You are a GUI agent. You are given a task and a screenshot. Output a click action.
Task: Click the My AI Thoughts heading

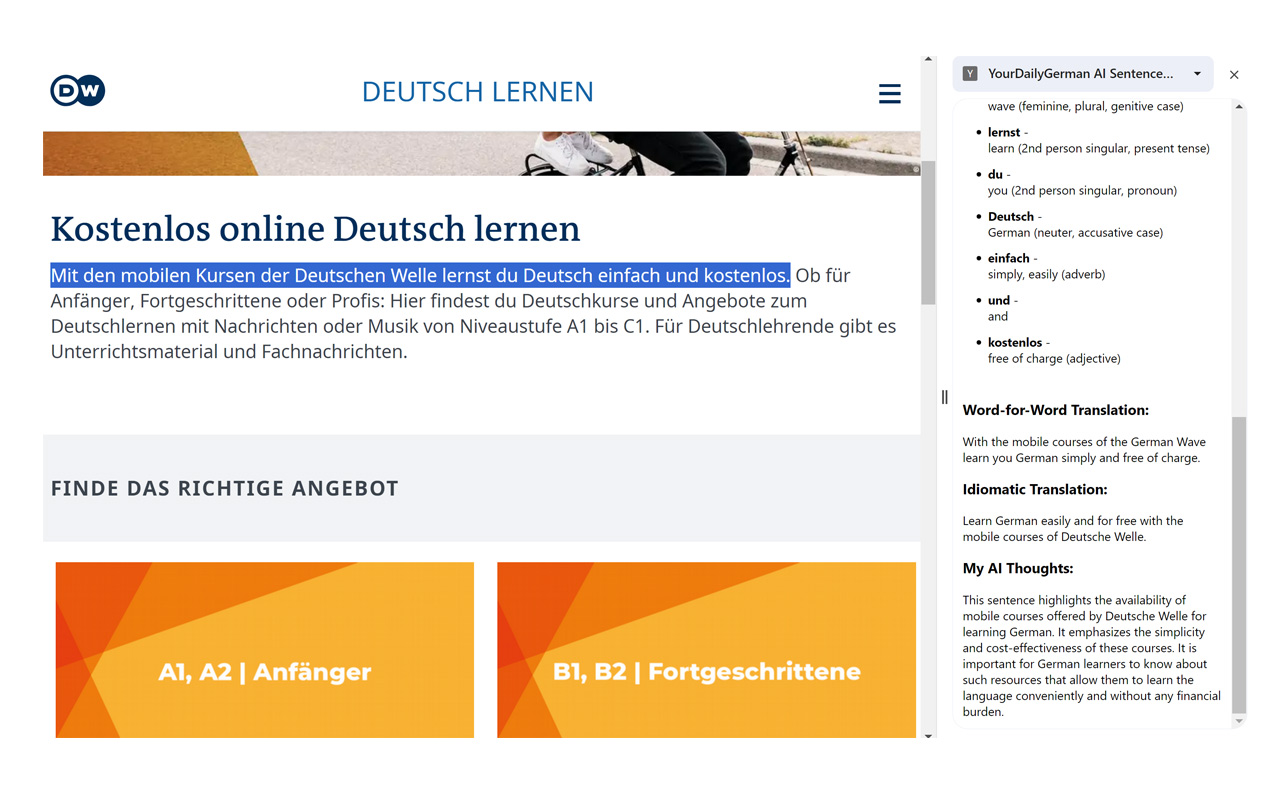point(1017,568)
